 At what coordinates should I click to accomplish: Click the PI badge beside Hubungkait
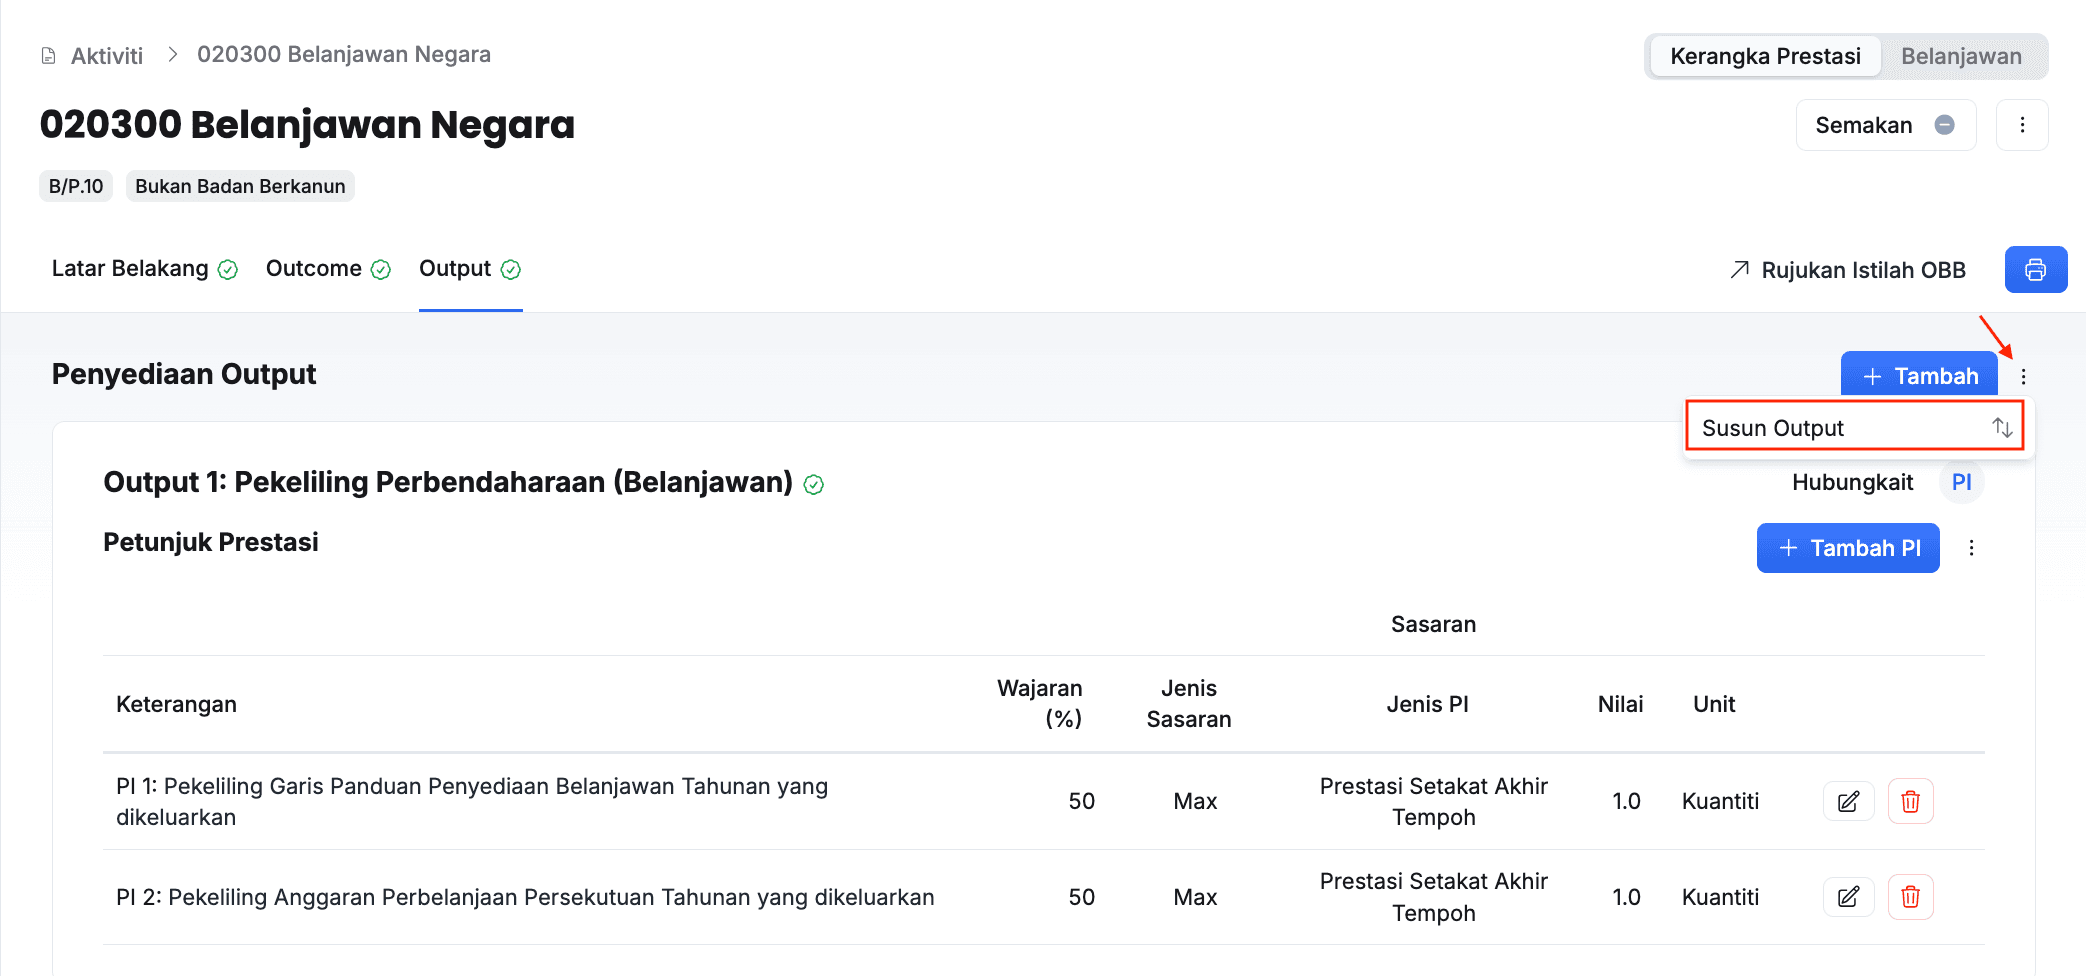(x=1961, y=482)
